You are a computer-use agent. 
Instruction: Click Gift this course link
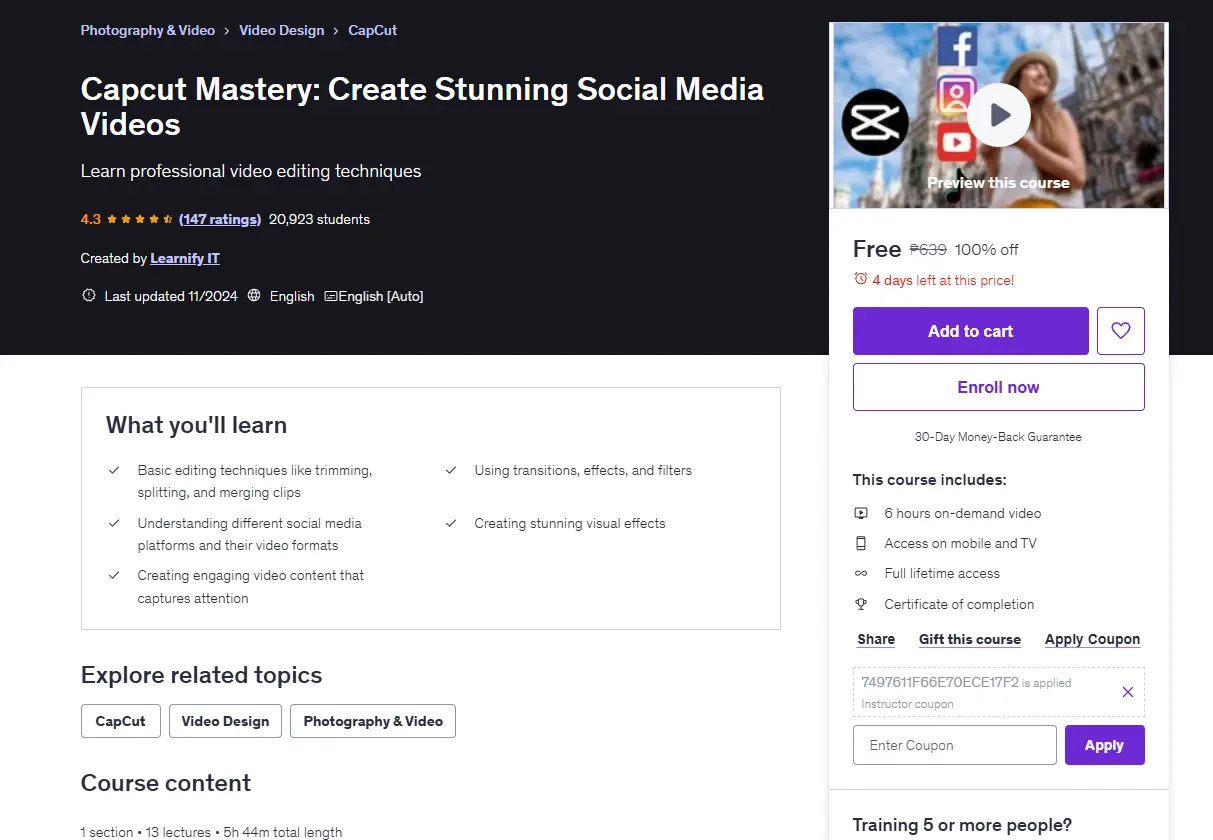pos(970,639)
